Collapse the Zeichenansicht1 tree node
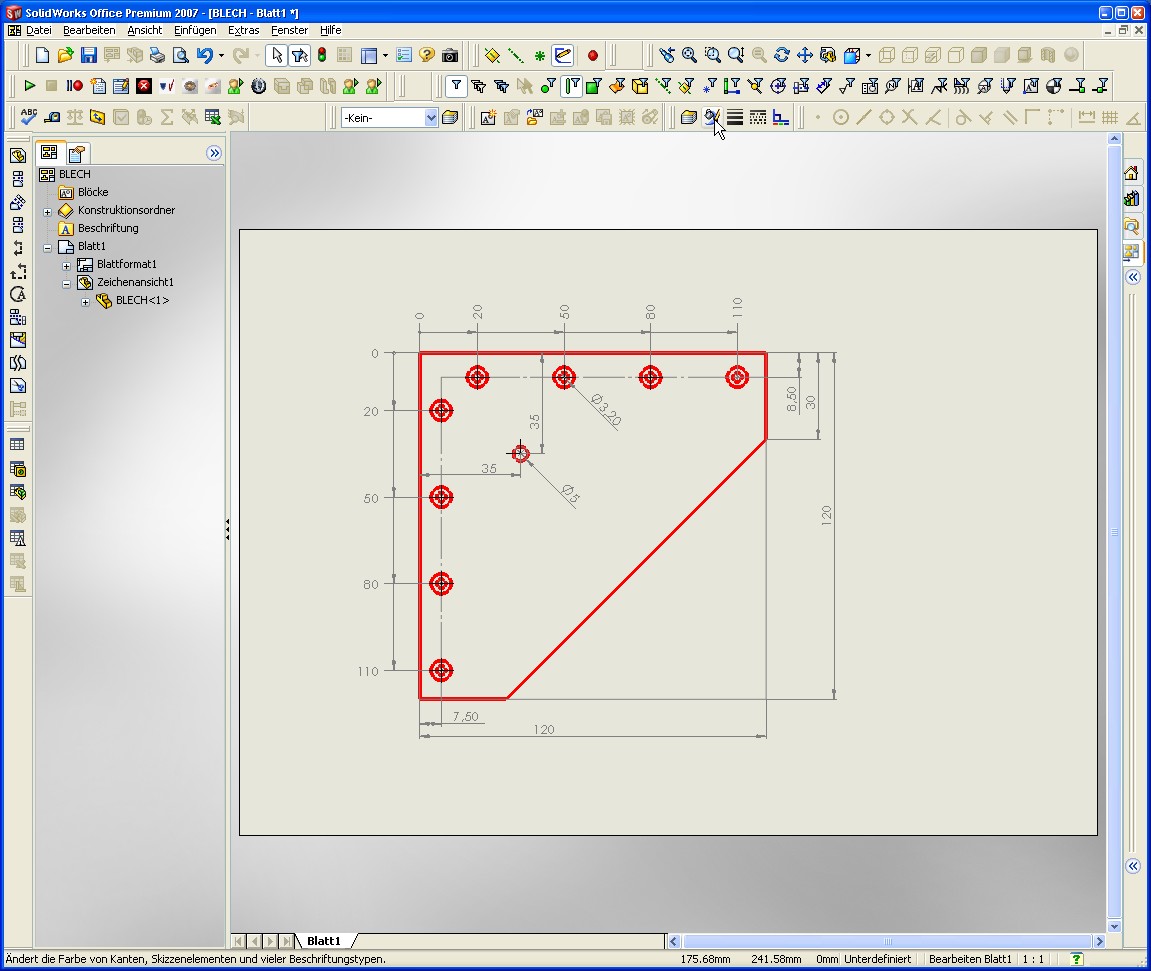The width and height of the screenshot is (1151, 971). click(66, 283)
